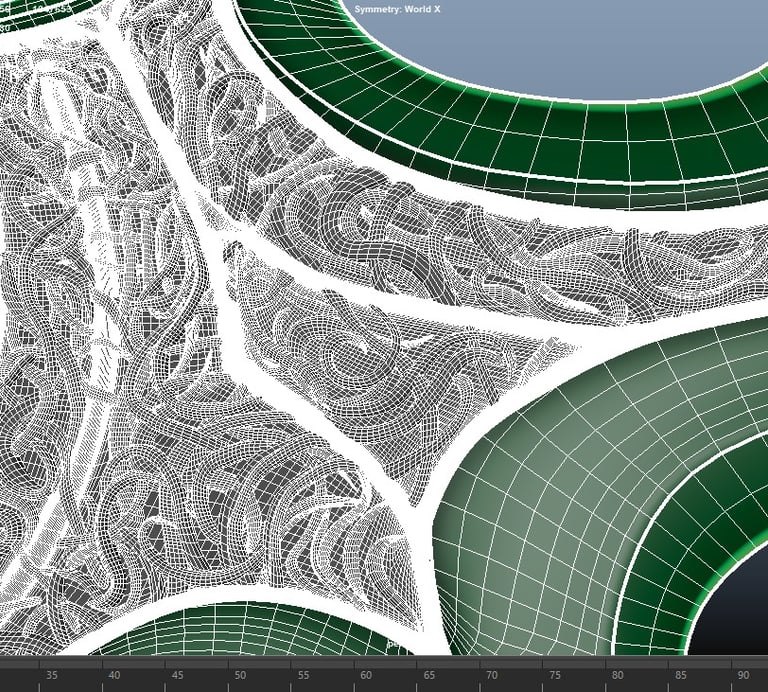Screen dimensions: 768x692
Task: Move to frame 80 on timeline
Action: [618, 675]
